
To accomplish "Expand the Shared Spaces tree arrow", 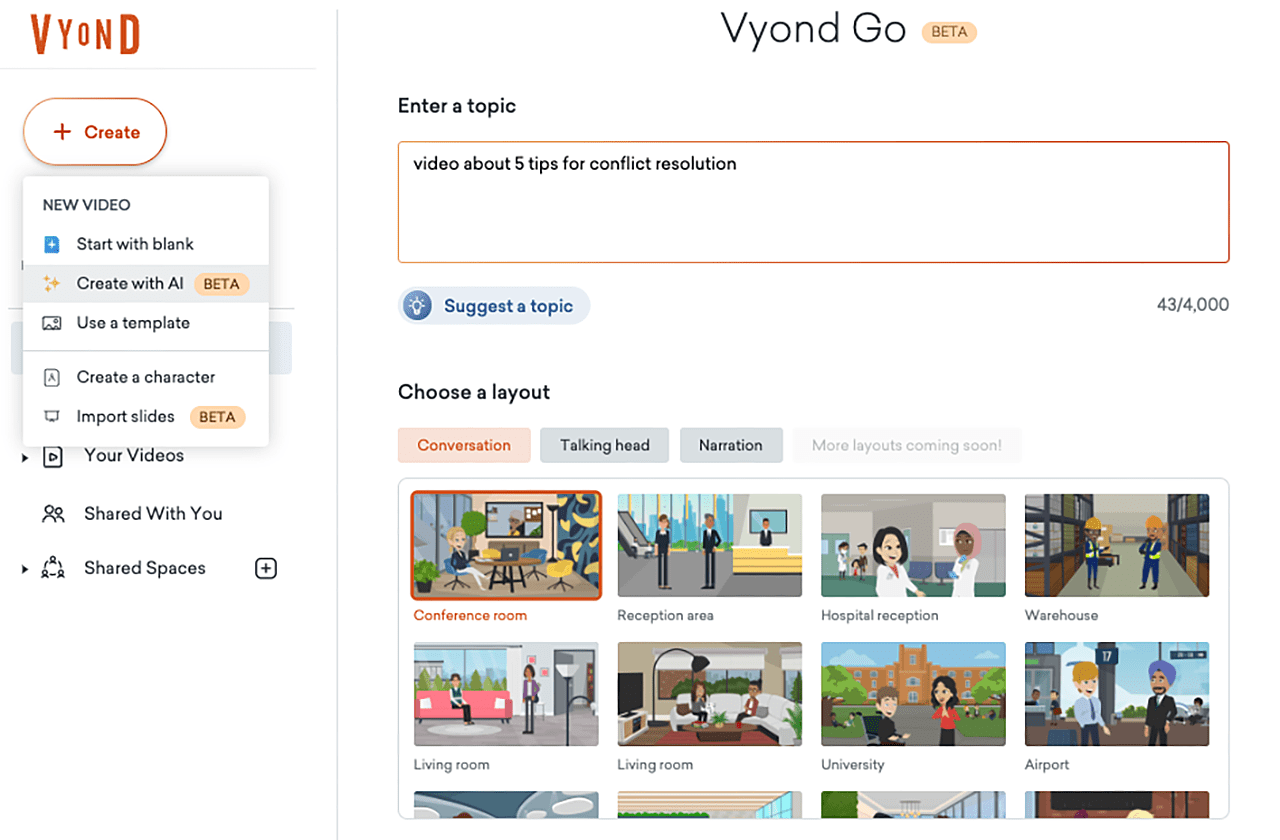I will click(x=26, y=570).
